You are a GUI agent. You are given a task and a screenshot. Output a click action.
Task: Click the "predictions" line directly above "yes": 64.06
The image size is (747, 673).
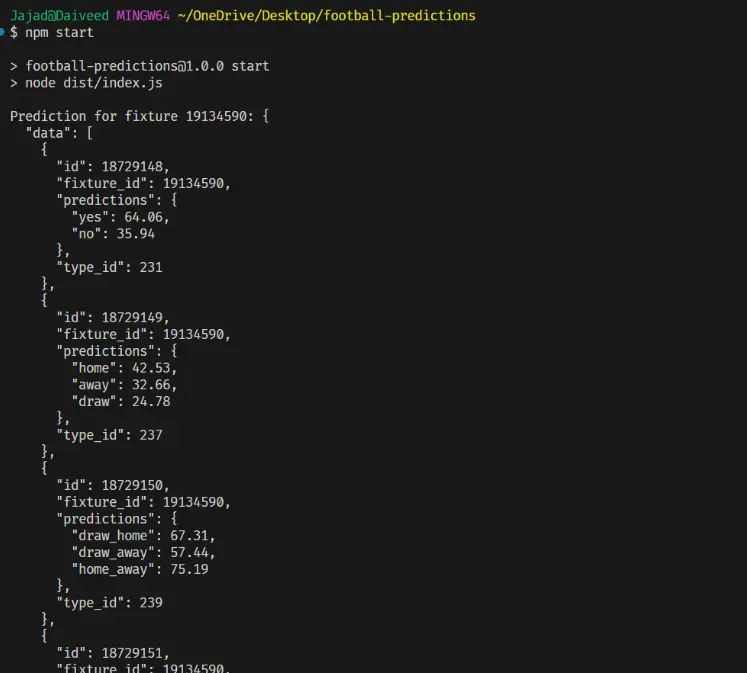[x=117, y=200]
